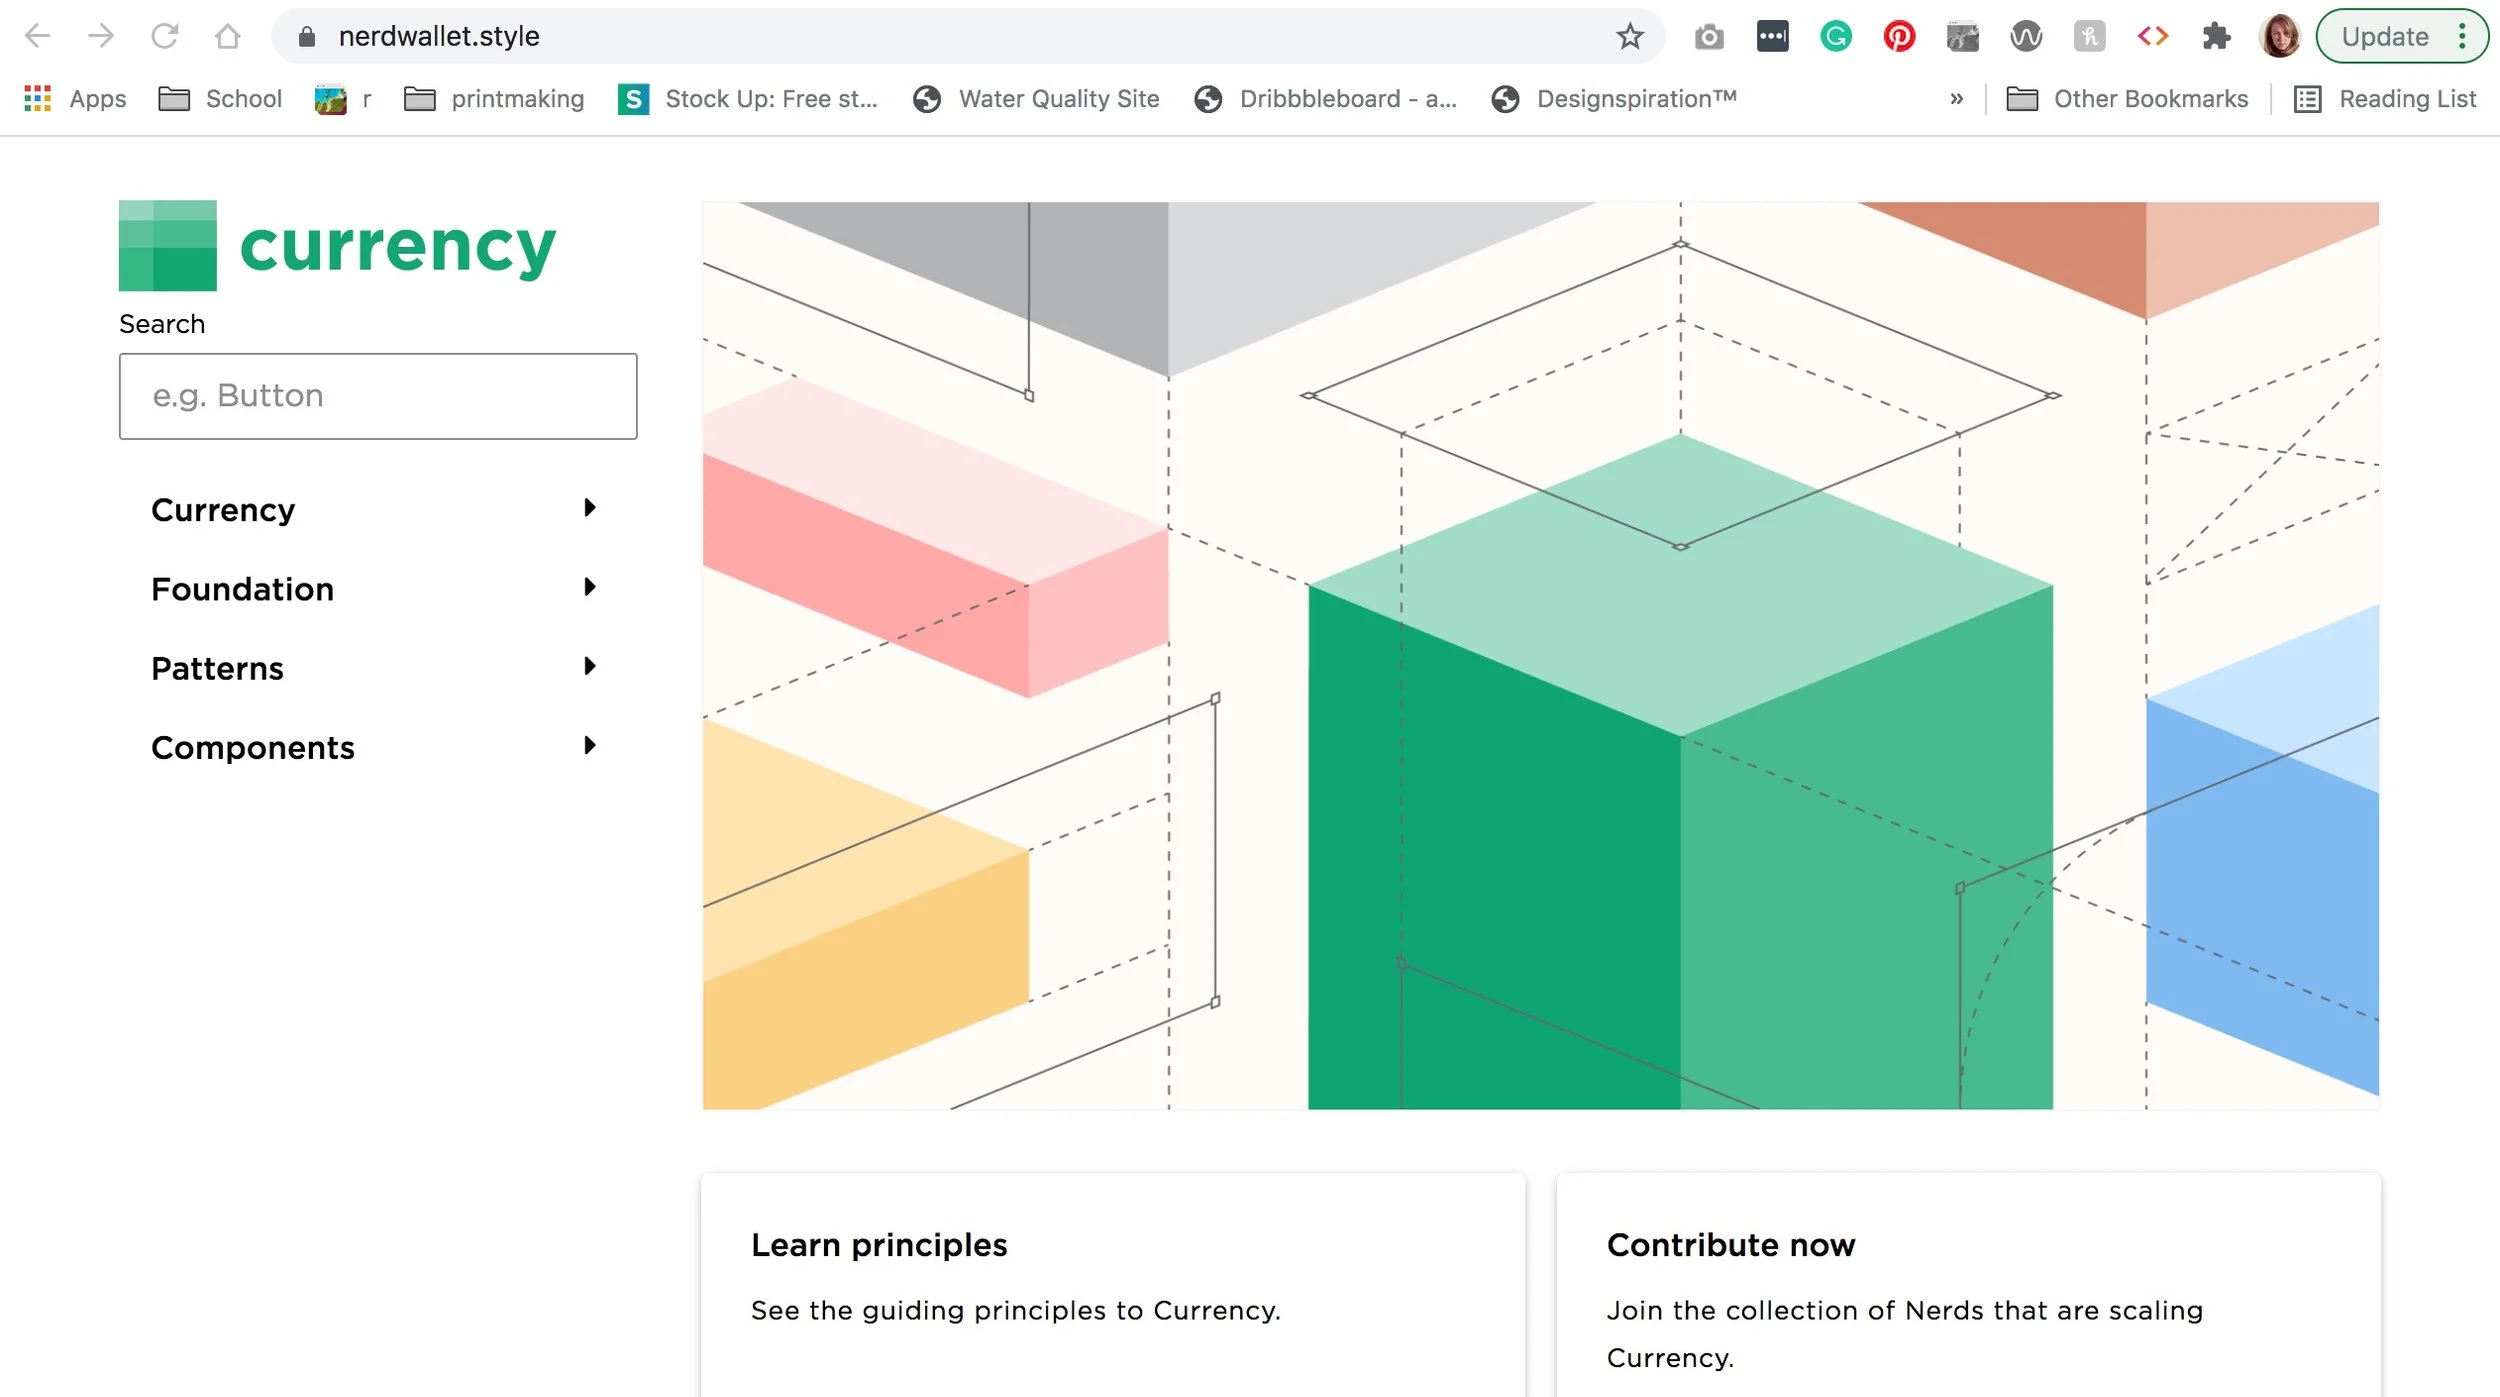Expand the Currency sidebar section arrow
This screenshot has width=2500, height=1397.
589,508
